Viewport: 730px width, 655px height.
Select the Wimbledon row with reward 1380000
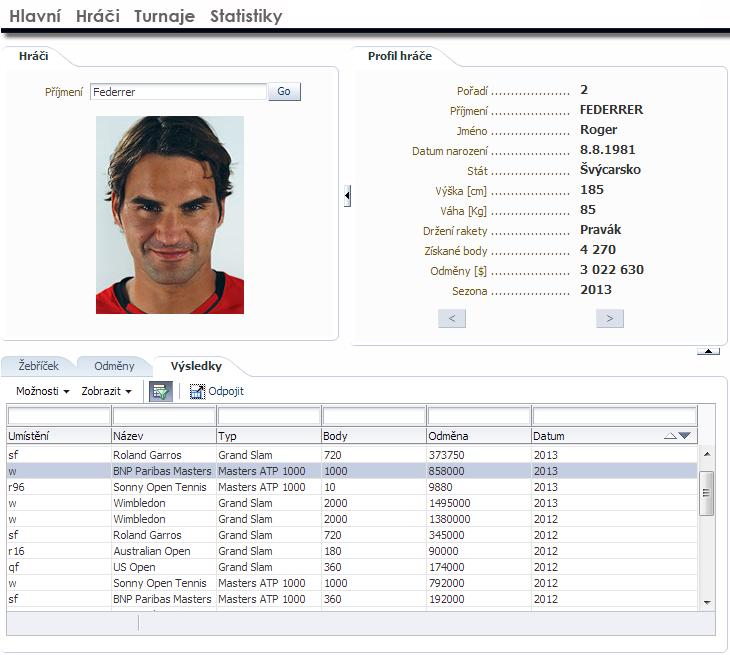tap(352, 519)
